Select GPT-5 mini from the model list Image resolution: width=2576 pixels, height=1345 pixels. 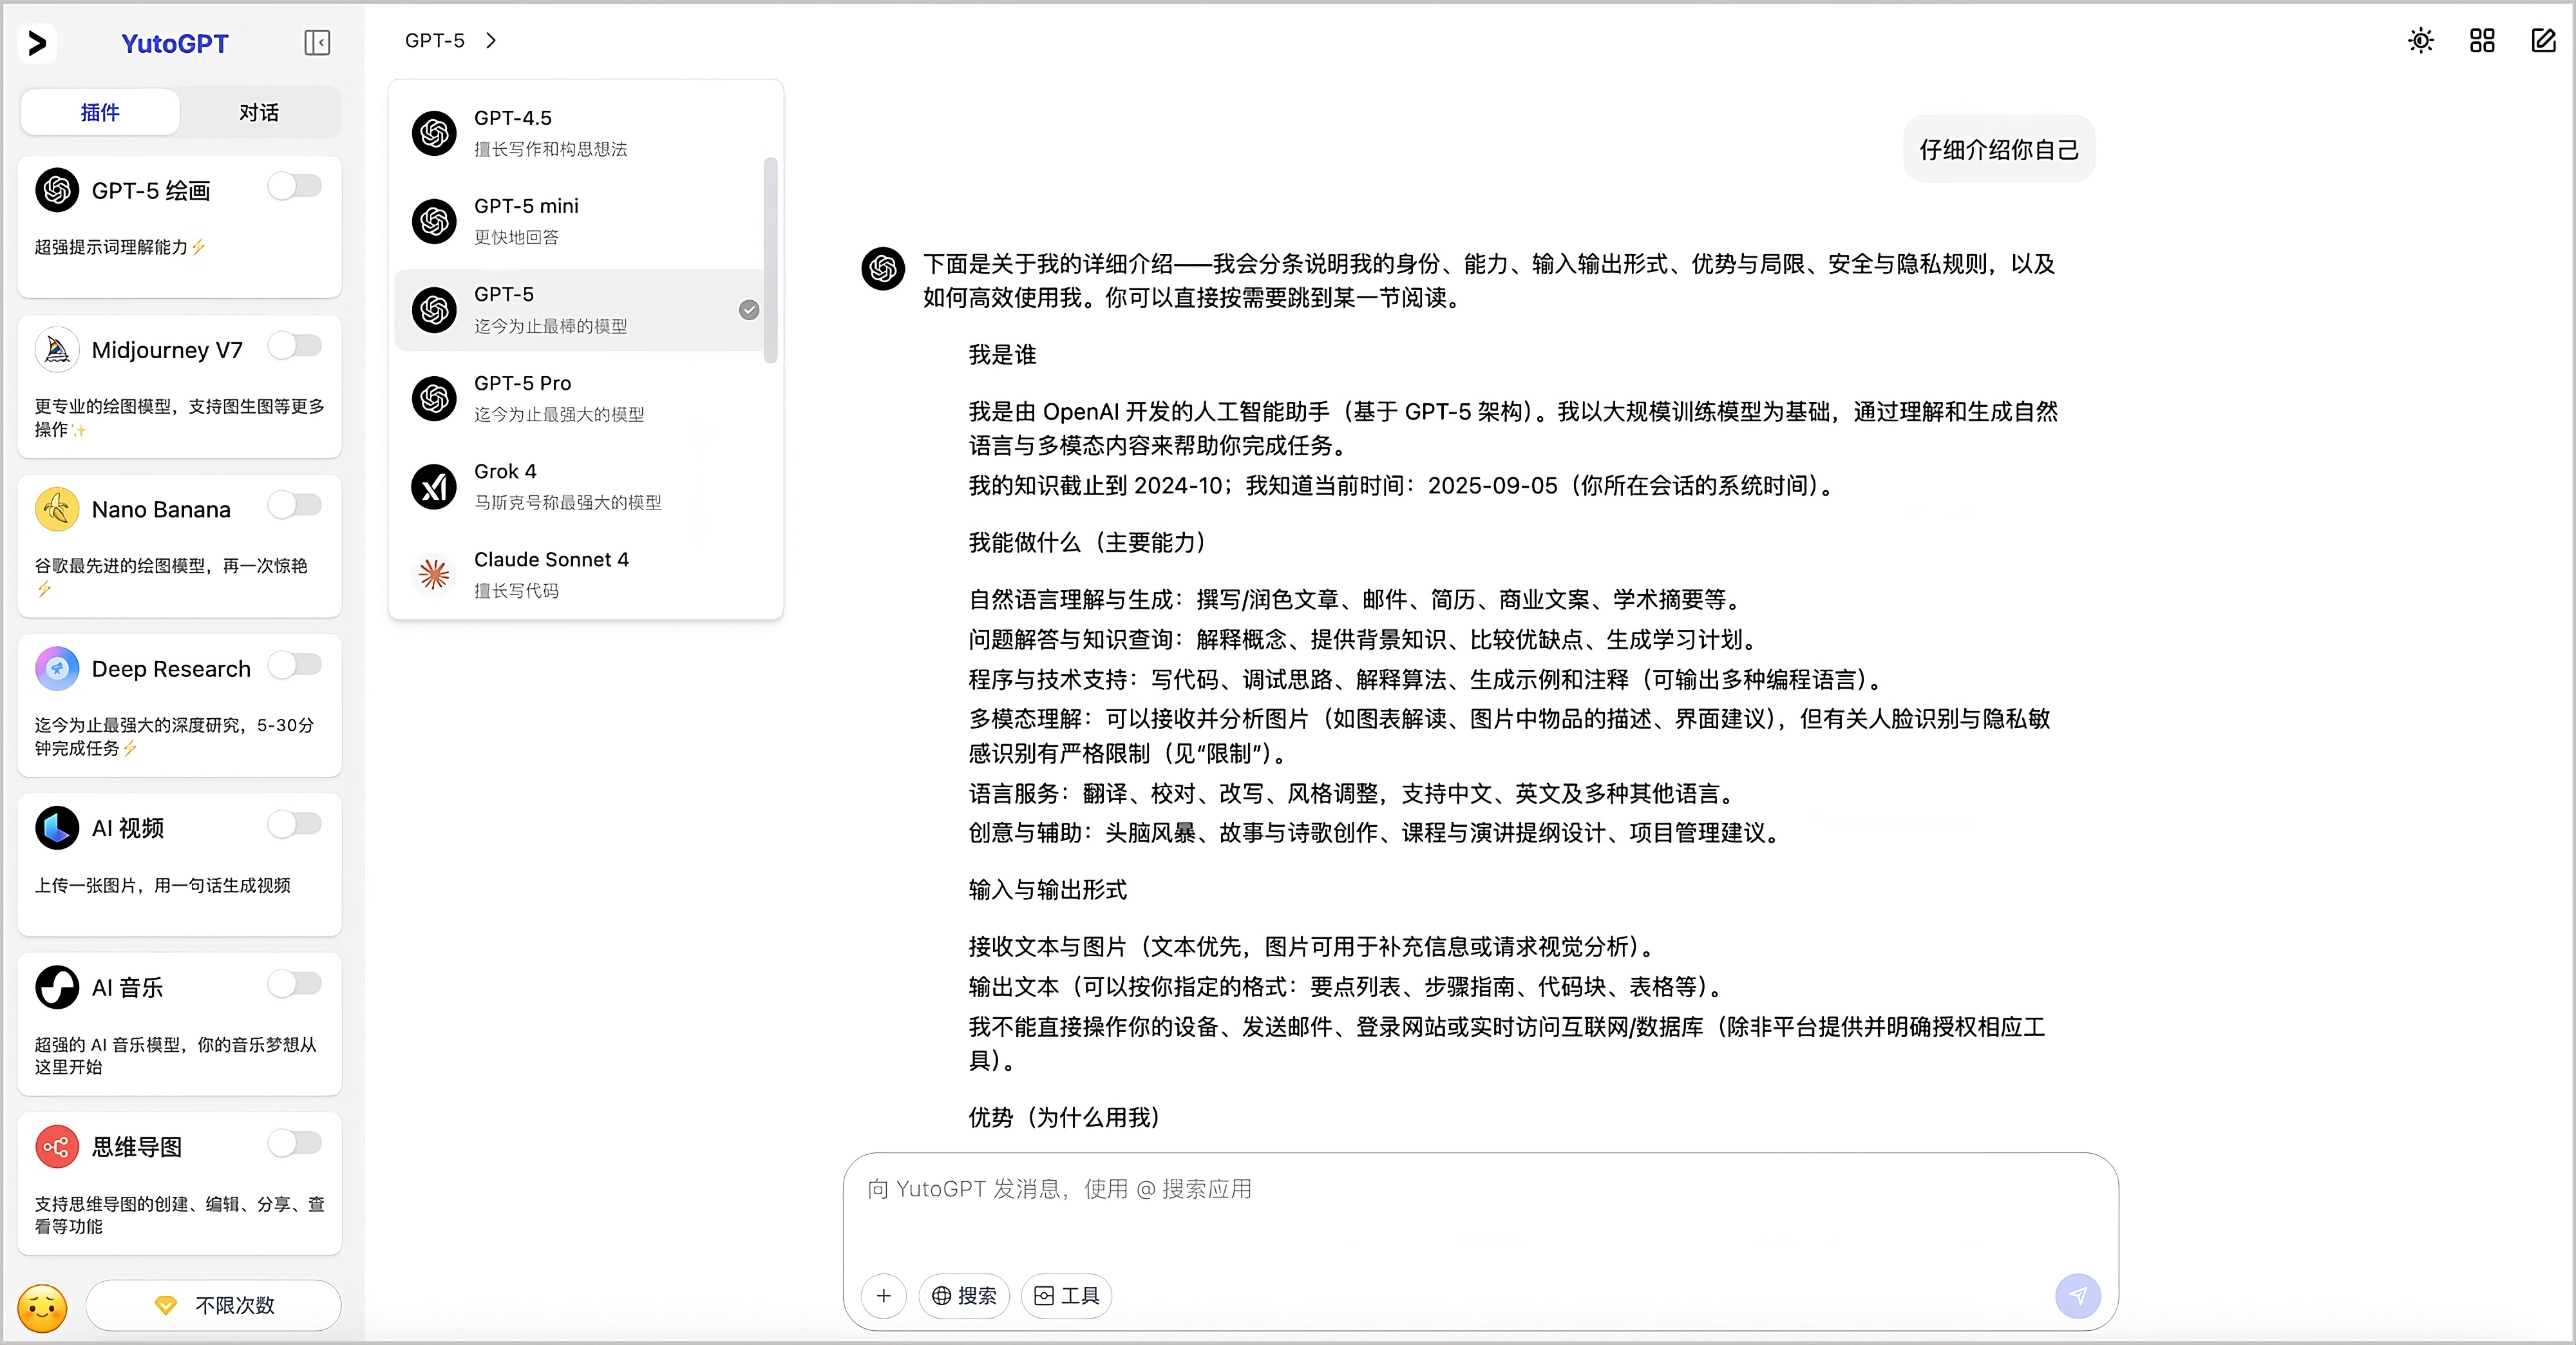tap(580, 221)
